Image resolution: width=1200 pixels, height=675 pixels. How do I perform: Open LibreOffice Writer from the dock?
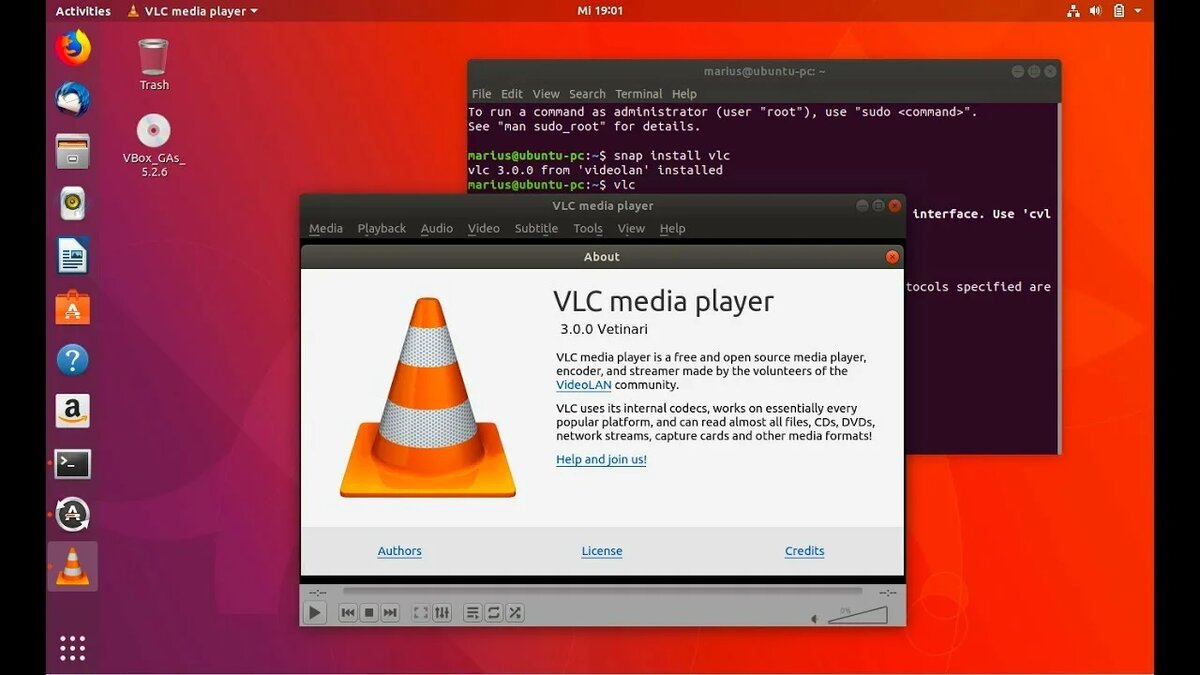coord(72,256)
